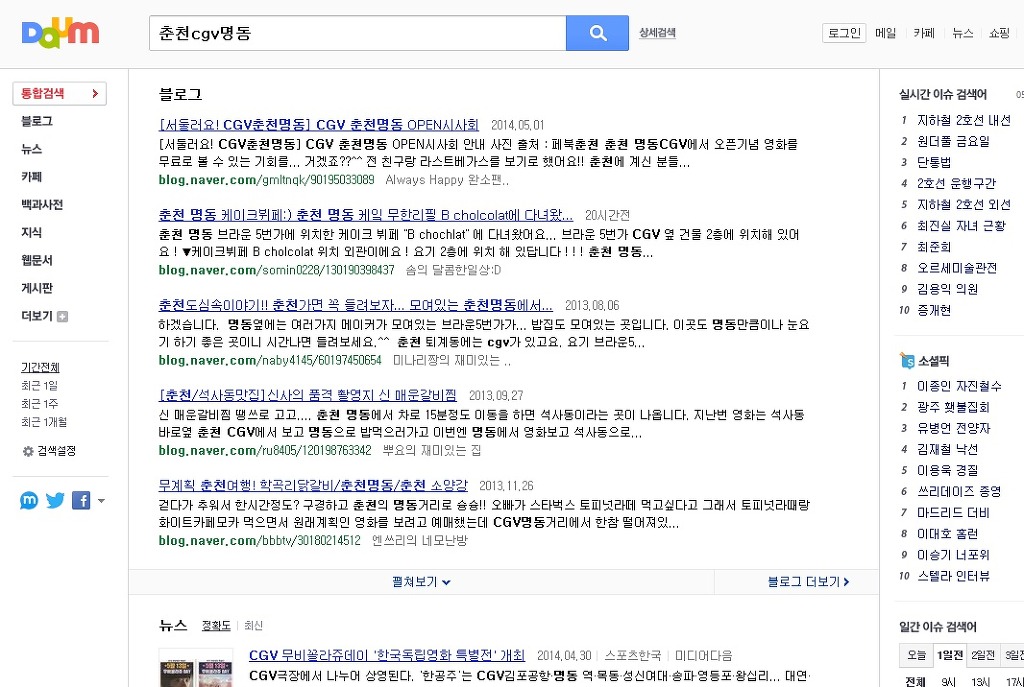Share via the Twitter bird icon
This screenshot has width=1024, height=687.
[56, 501]
